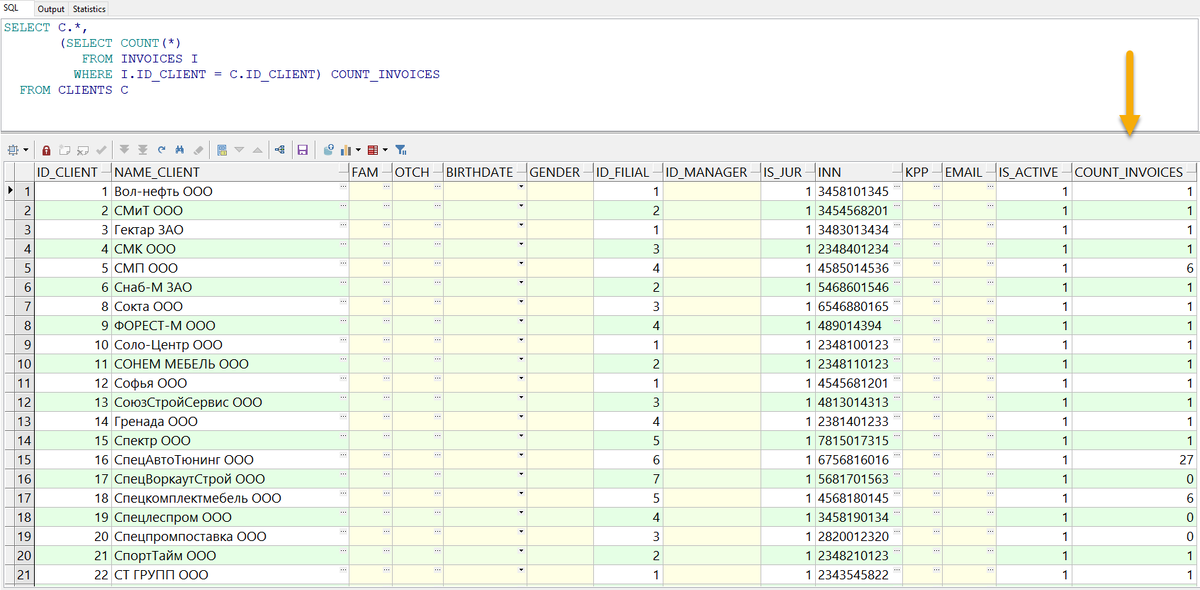Click the fetch next page icon
The height and width of the screenshot is (590, 1200).
(125, 150)
